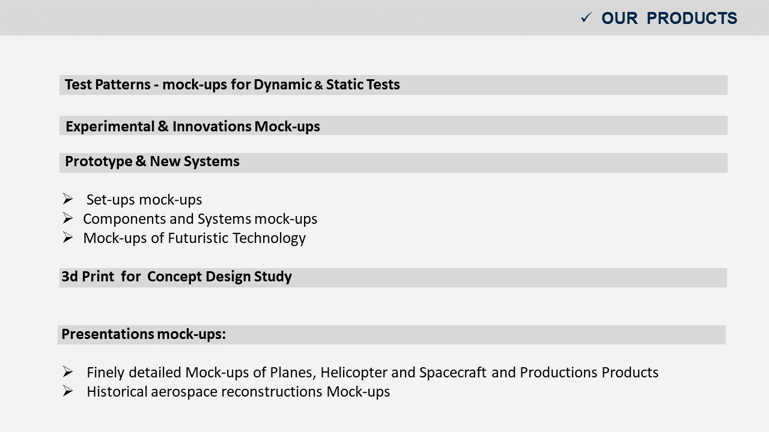
Task: Click the ampersand in Dynamic & Static Tests
Action: 319,85
